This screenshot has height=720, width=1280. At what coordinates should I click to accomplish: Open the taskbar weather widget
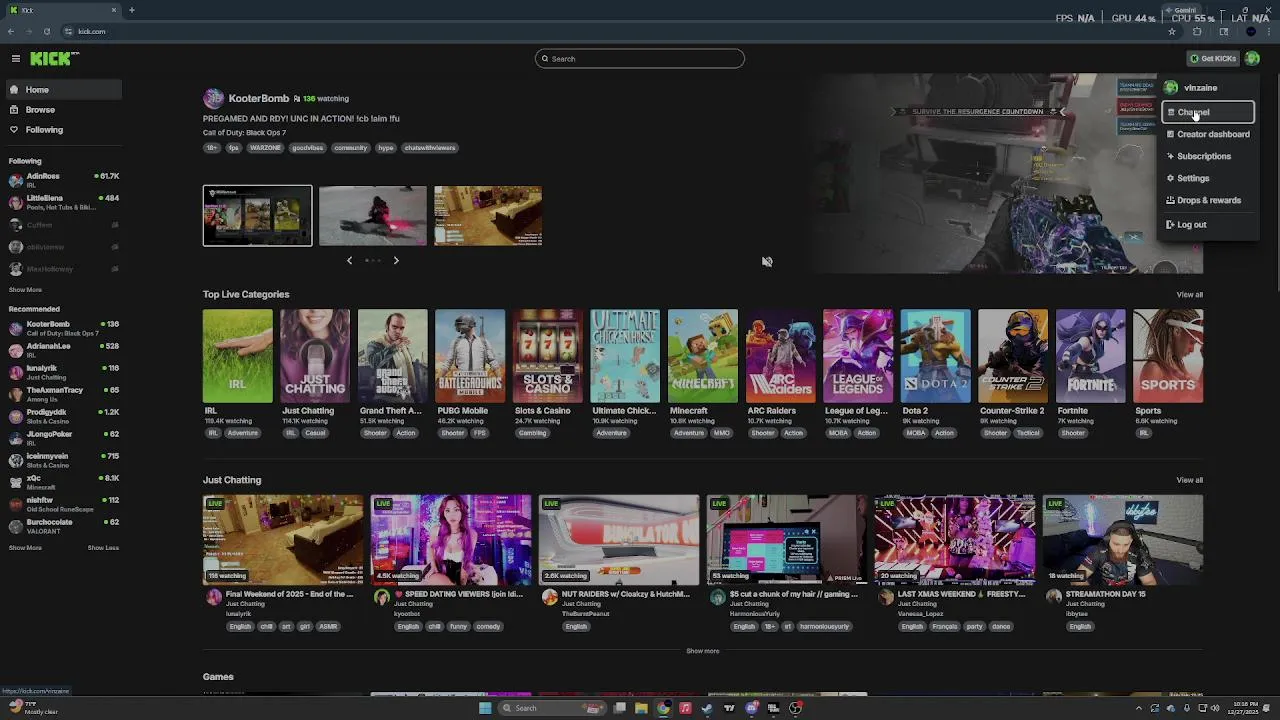(x=32, y=708)
